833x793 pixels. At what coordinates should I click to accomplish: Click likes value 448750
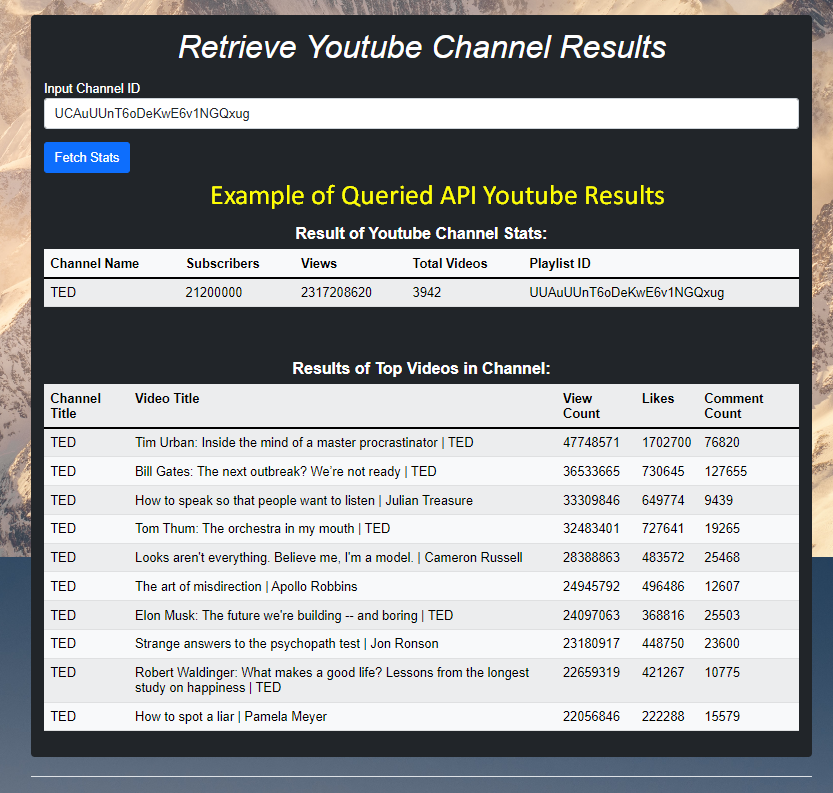[663, 643]
